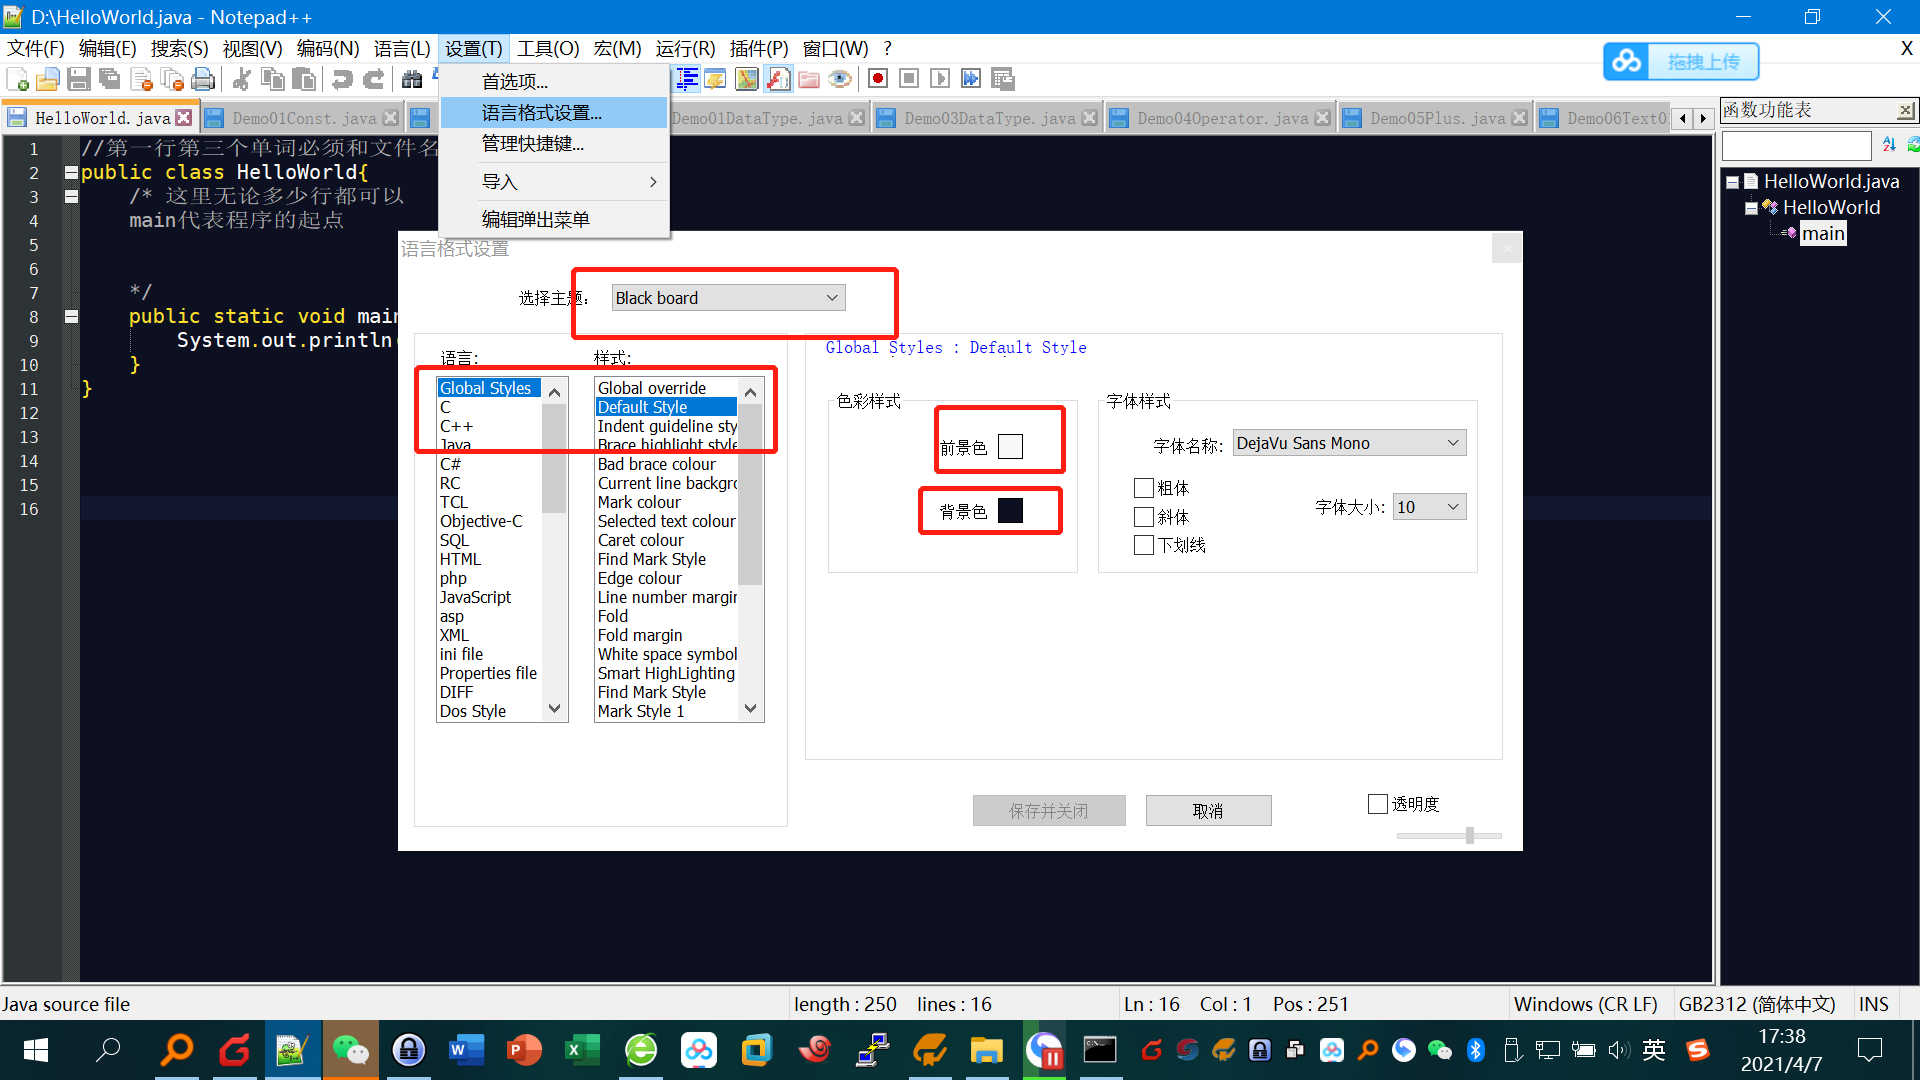Open the DejaVu Sans Mono font dropdown

[x=1454, y=442]
